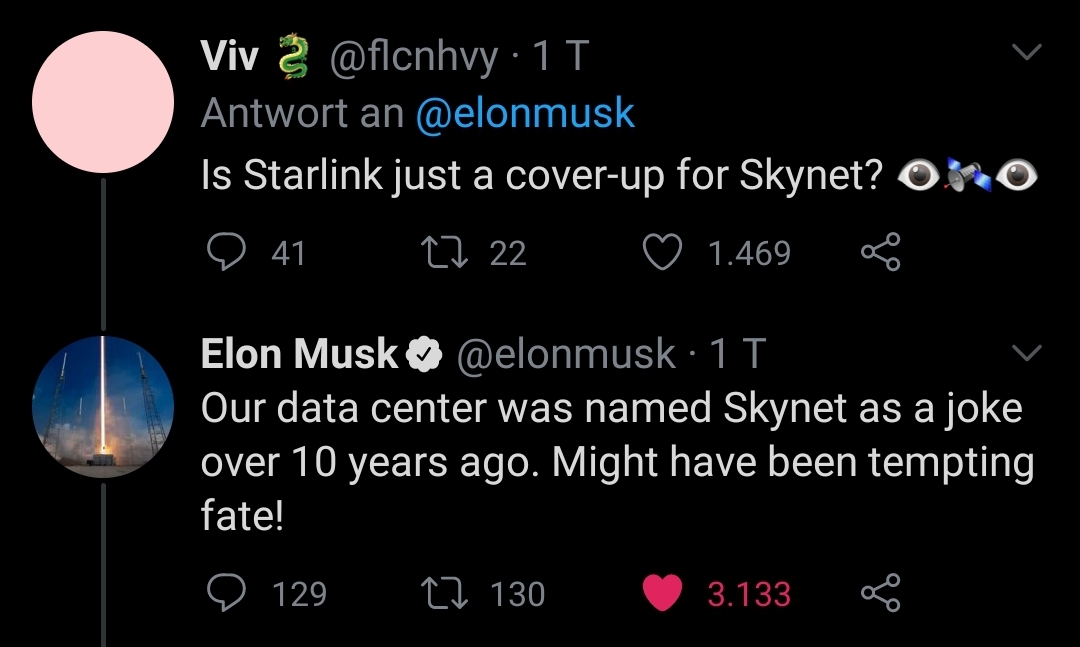The width and height of the screenshot is (1080, 647).
Task: Open options chevron on Viv's tweet
Action: tap(1027, 52)
